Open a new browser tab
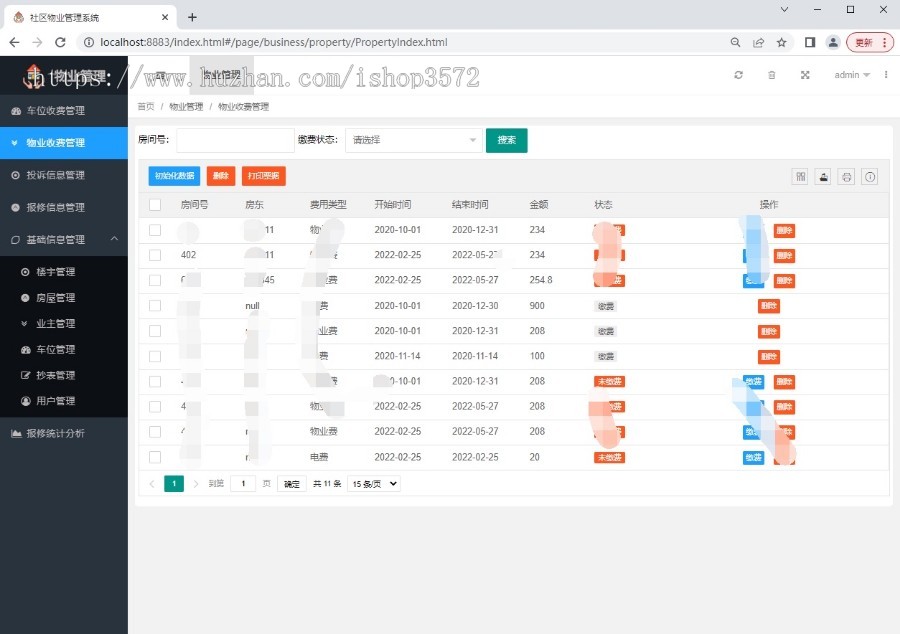Screen dimensions: 900x634 click(x=192, y=17)
